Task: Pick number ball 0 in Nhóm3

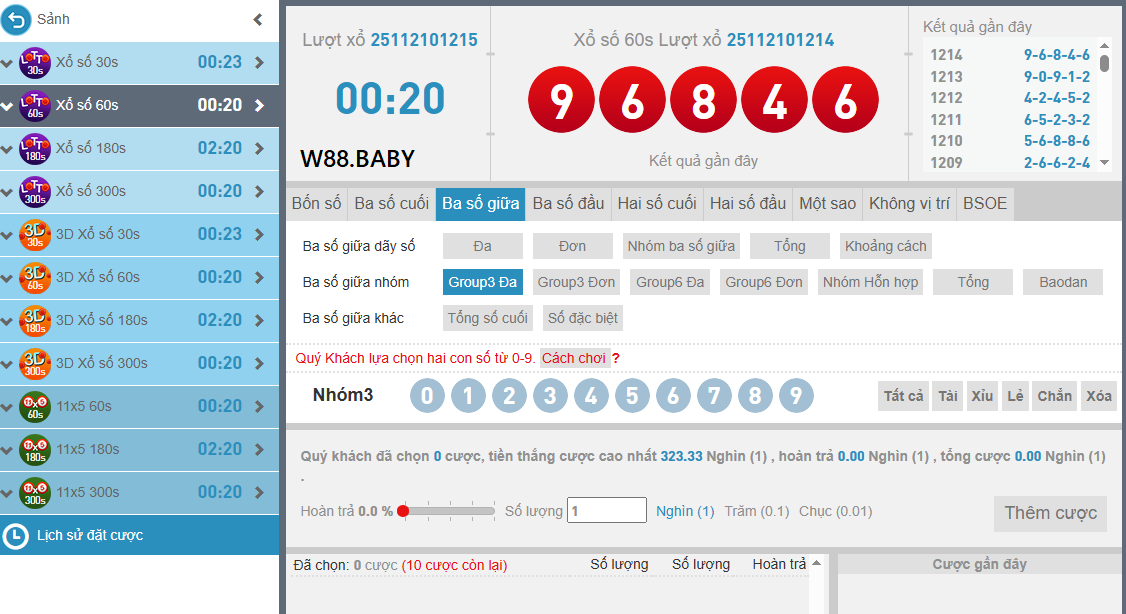Action: [427, 396]
